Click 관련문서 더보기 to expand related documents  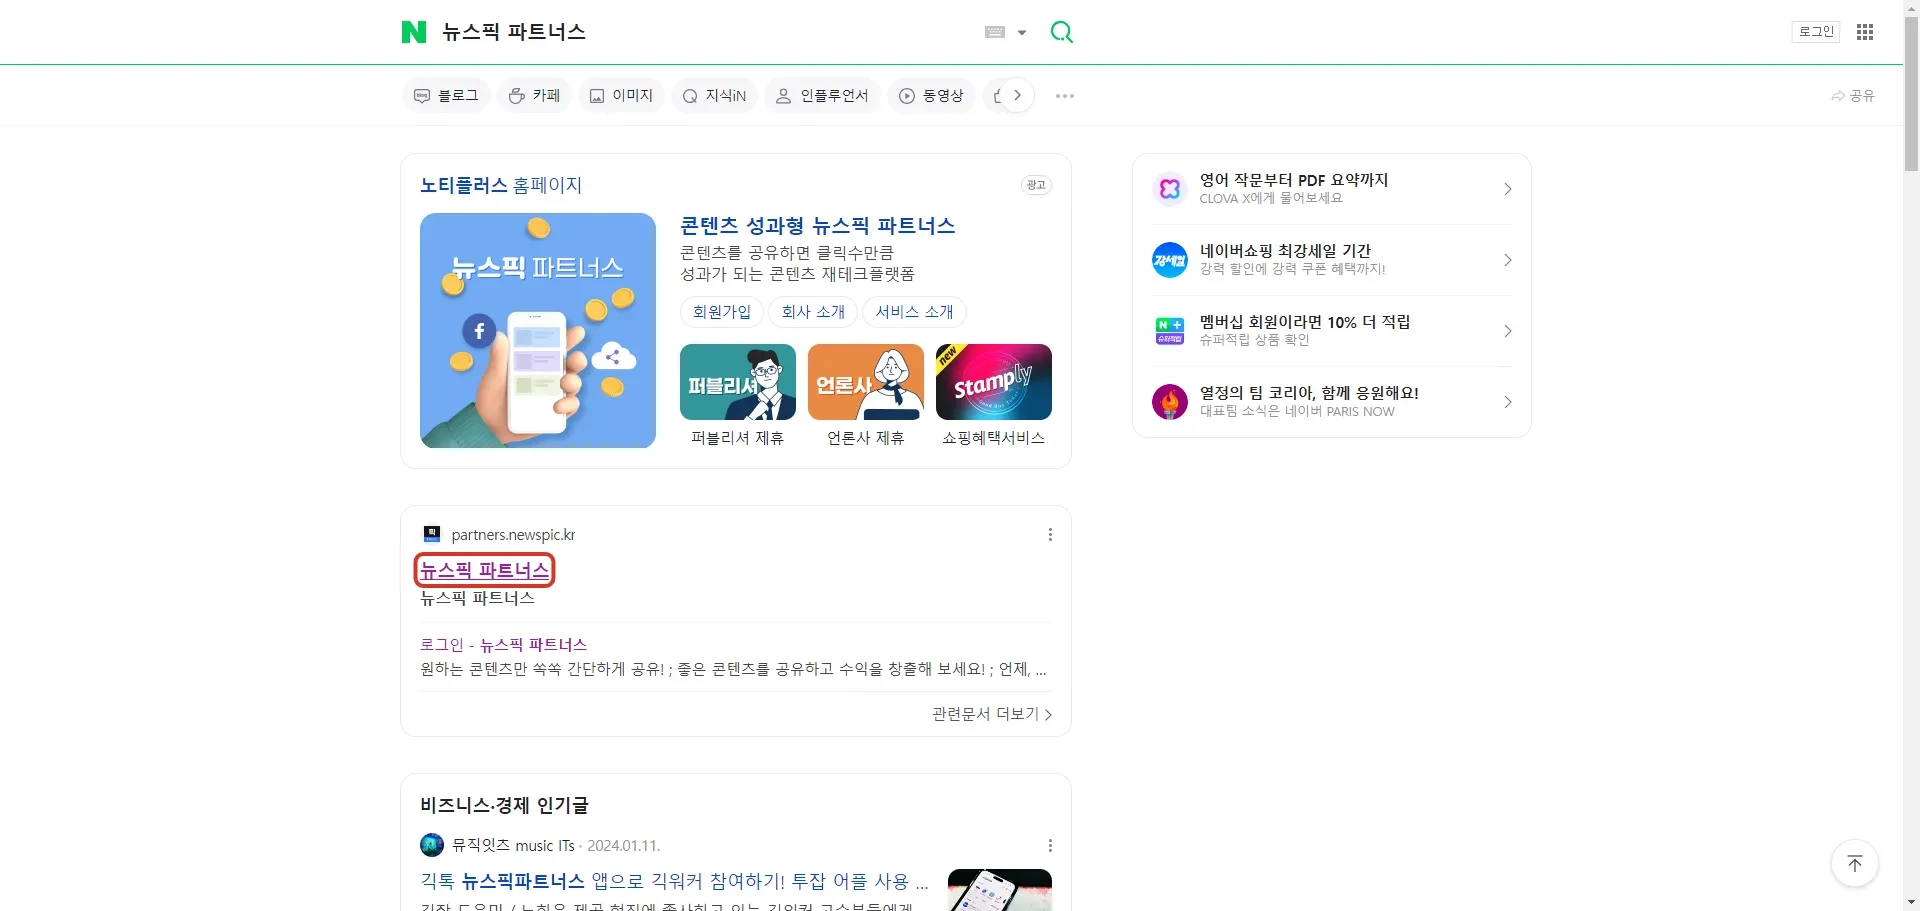(992, 714)
